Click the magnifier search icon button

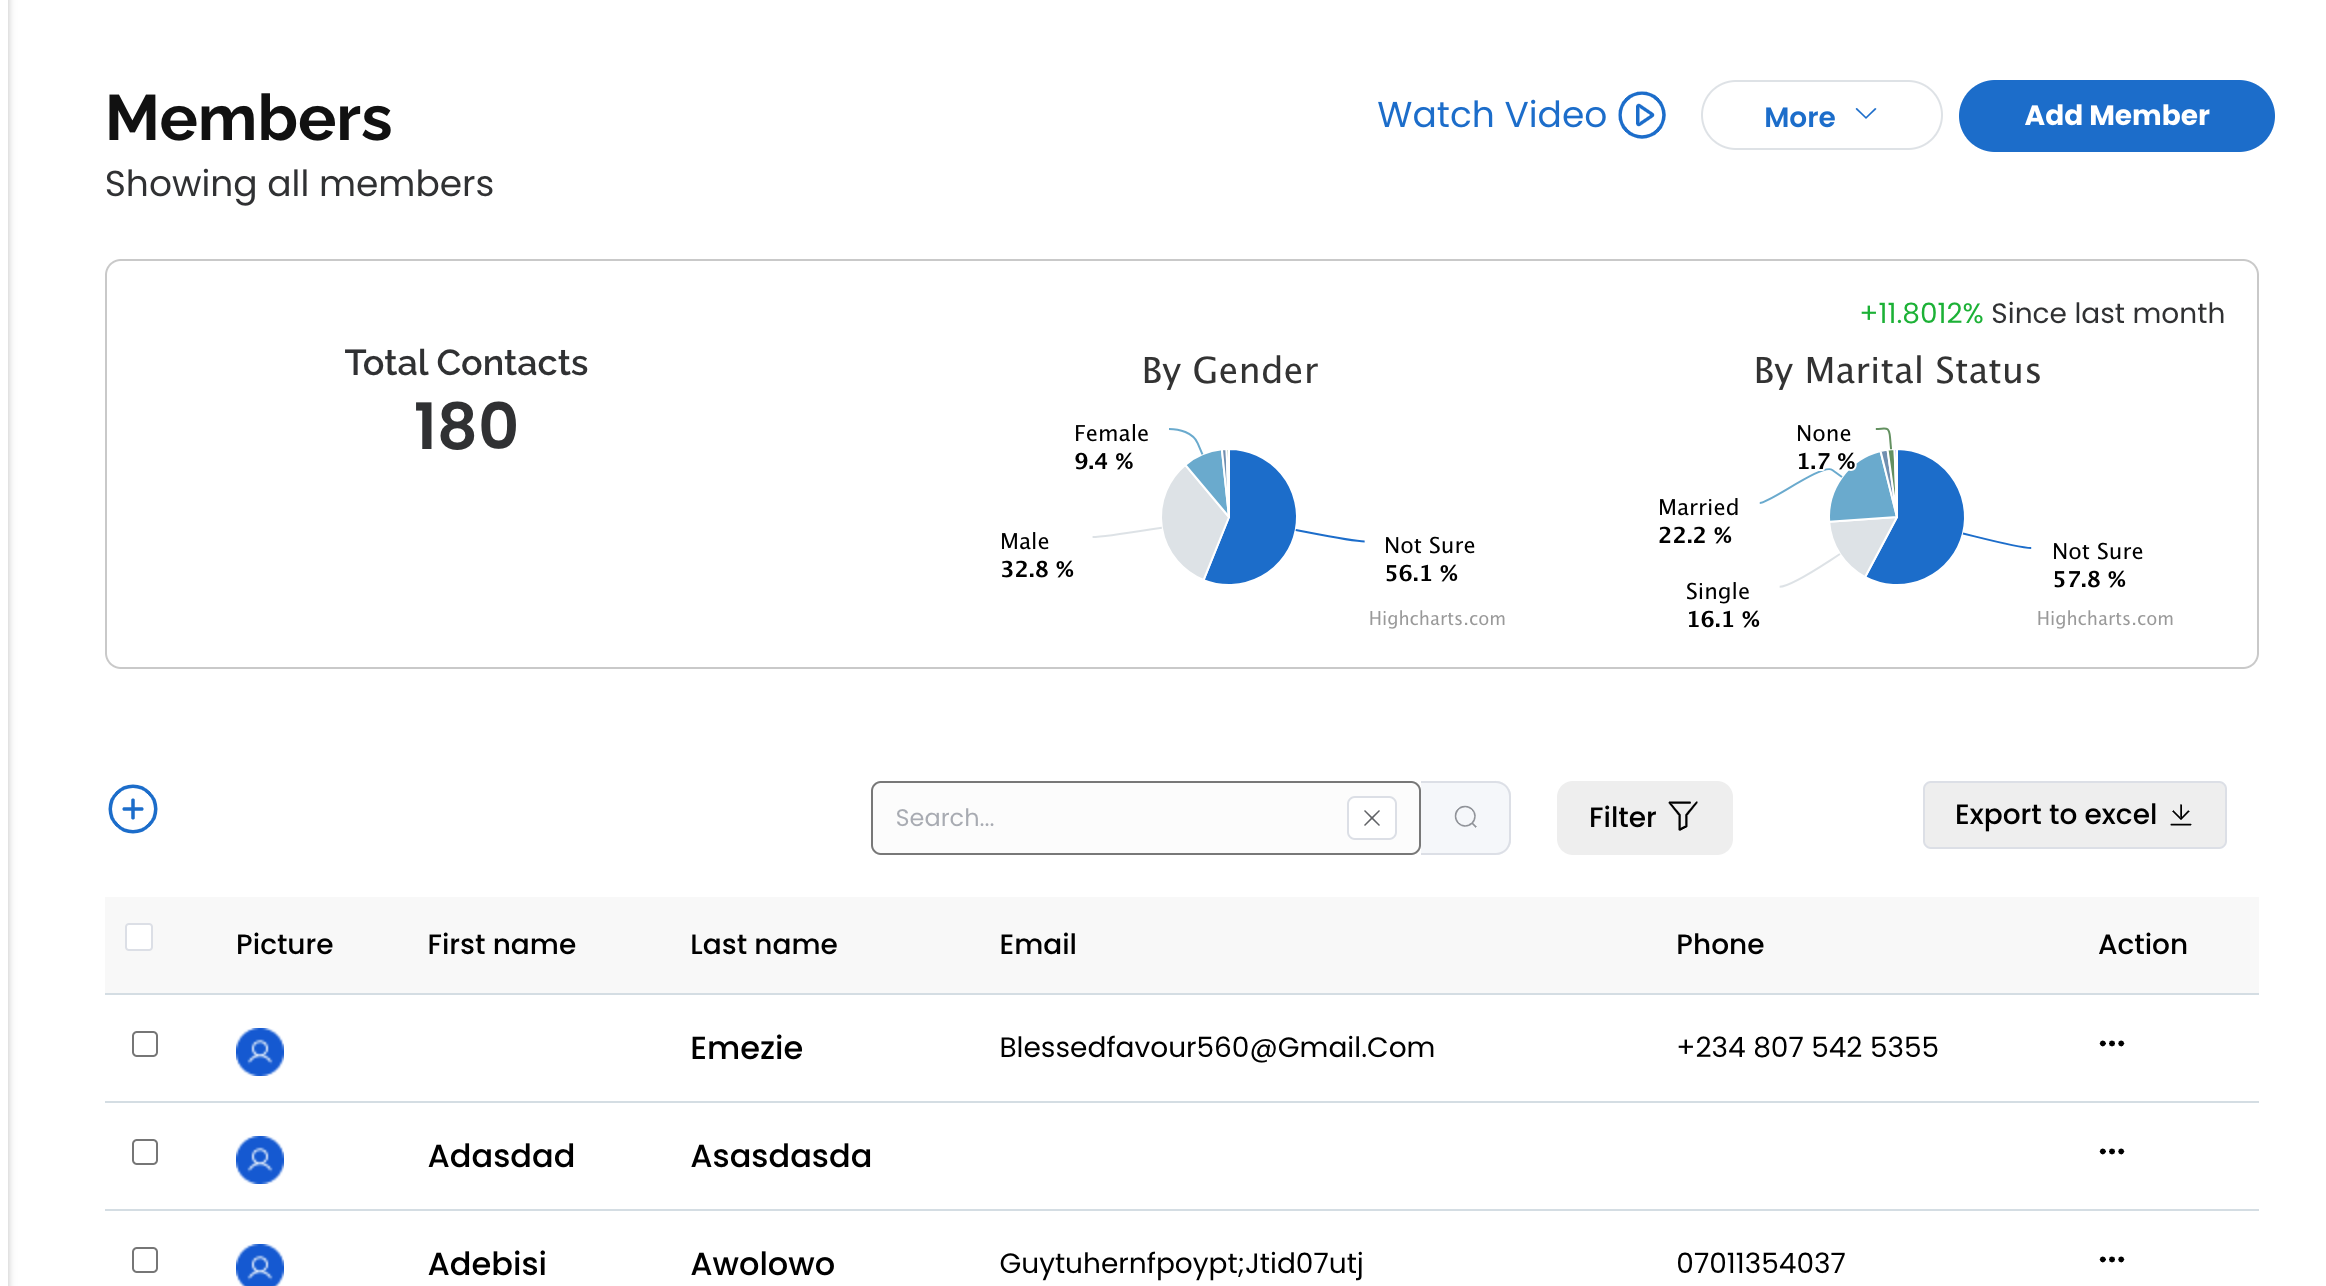1466,818
